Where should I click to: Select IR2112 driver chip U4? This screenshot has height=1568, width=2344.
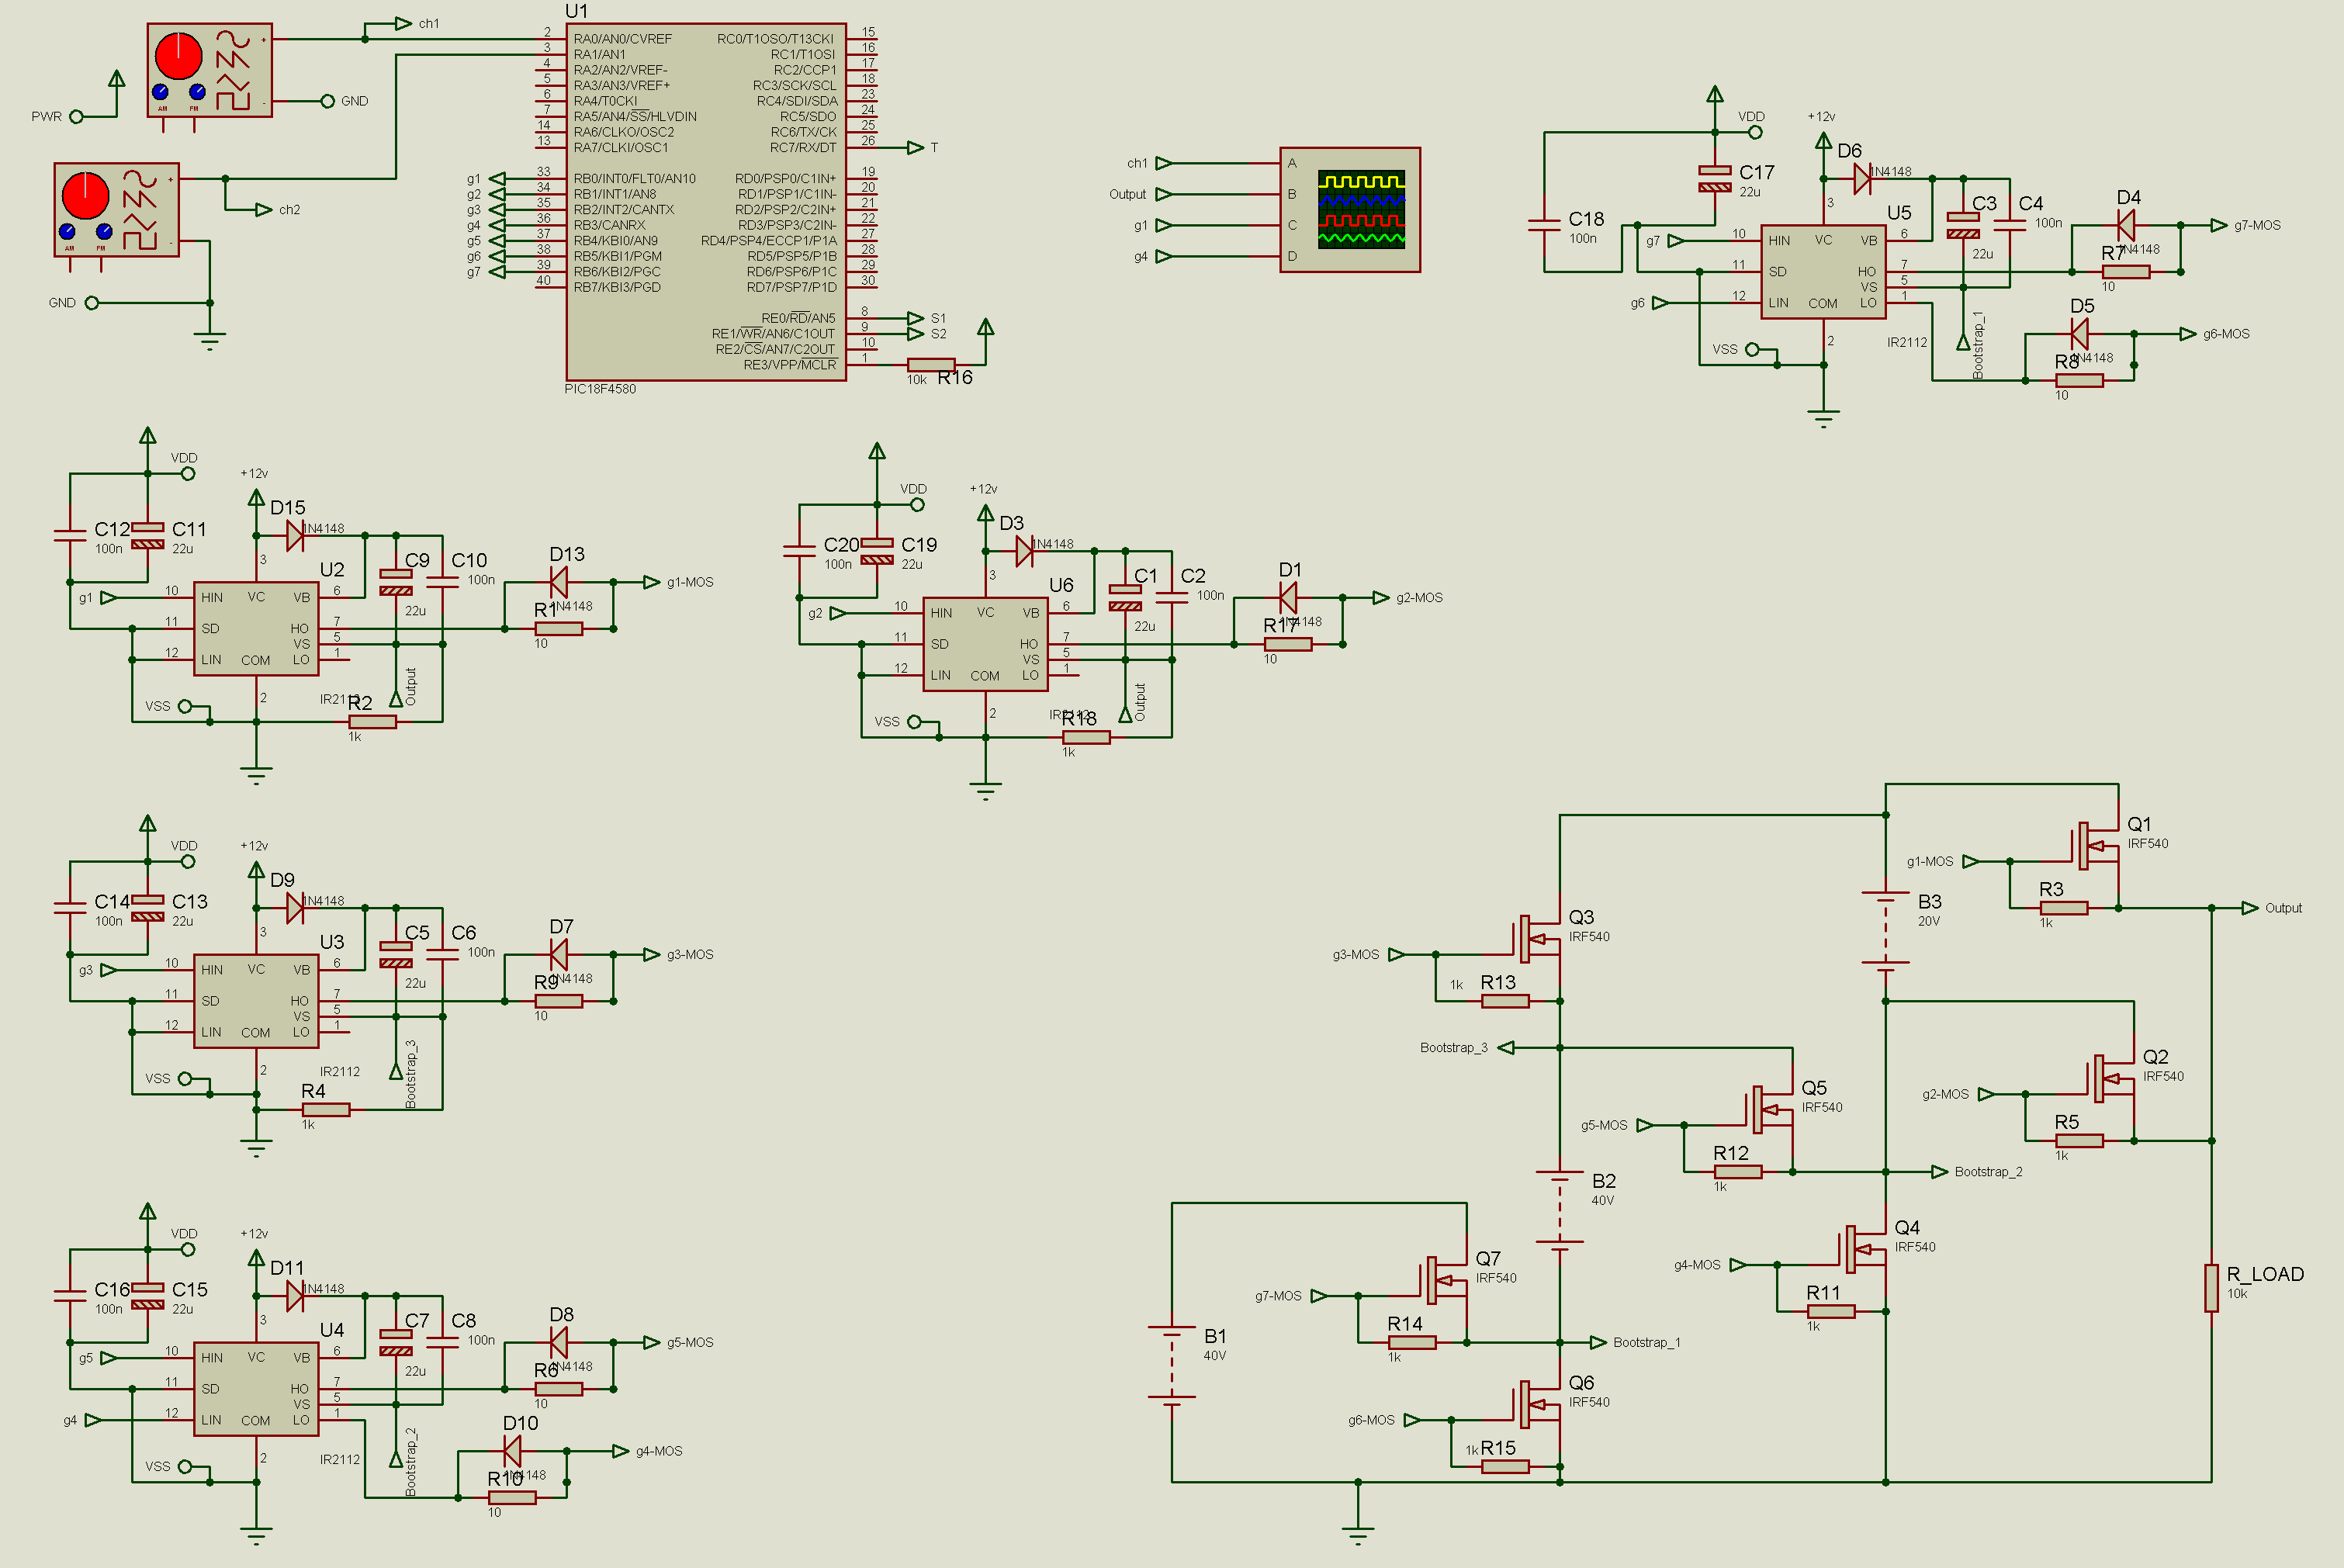pos(256,1389)
